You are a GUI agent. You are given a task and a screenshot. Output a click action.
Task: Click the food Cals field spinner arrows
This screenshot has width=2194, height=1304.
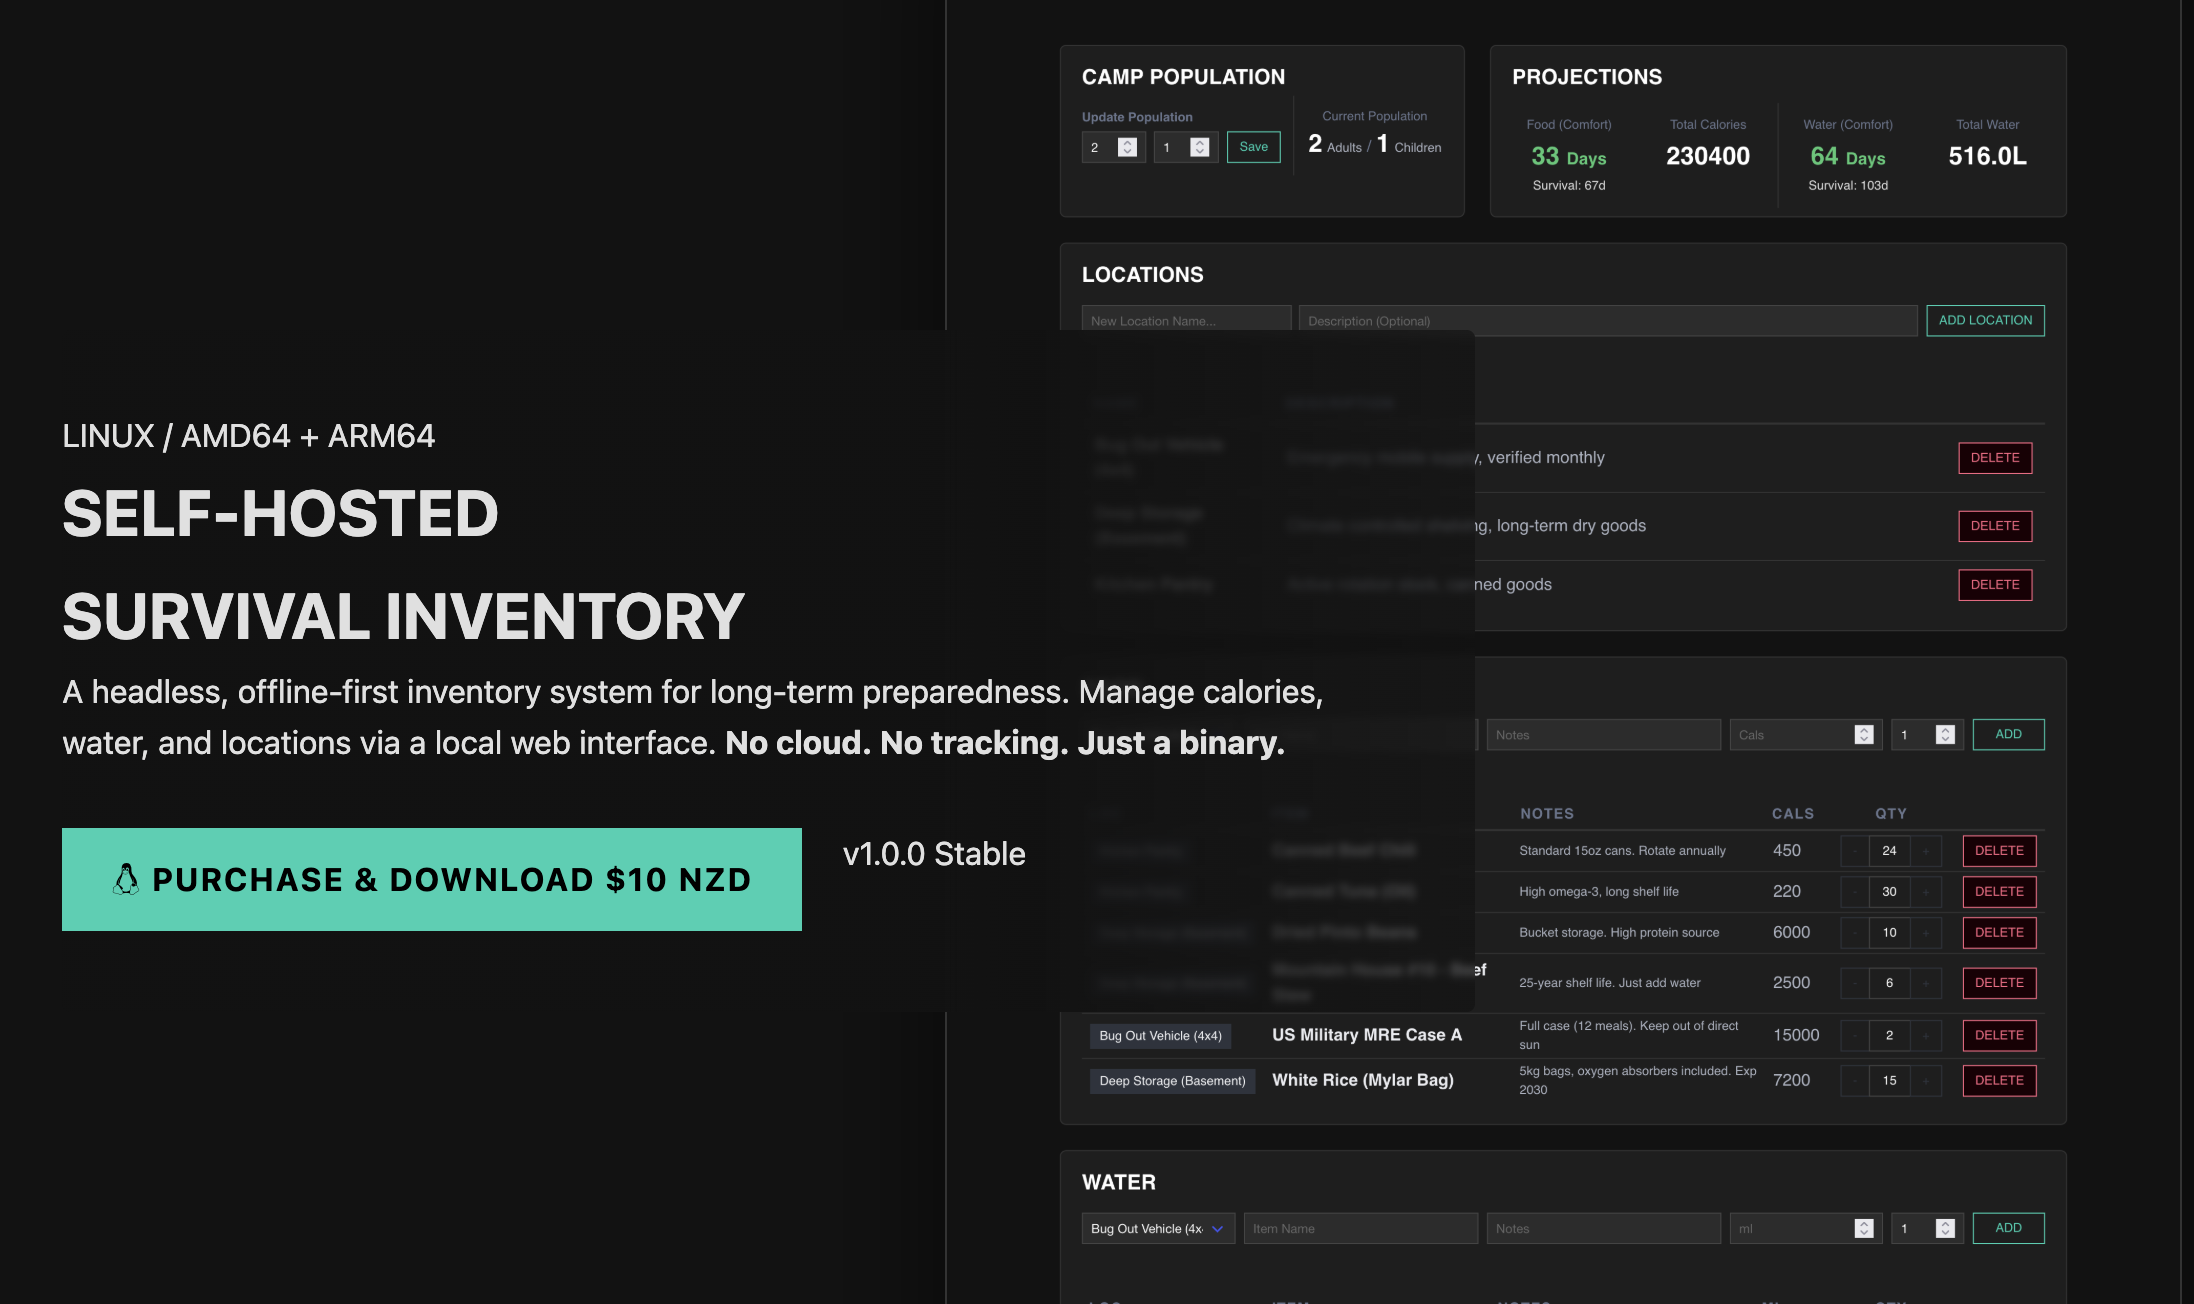pos(1863,735)
